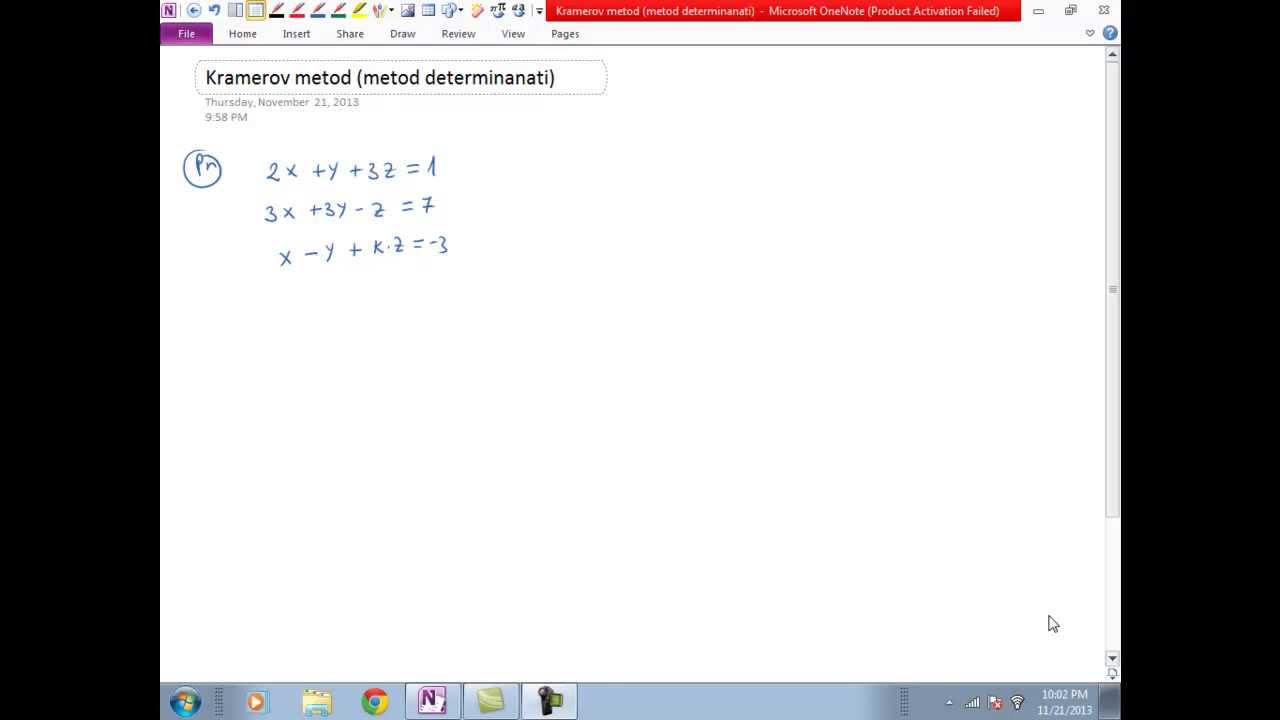
Task: Open the screen recorder taskbar application
Action: pyautogui.click(x=549, y=702)
